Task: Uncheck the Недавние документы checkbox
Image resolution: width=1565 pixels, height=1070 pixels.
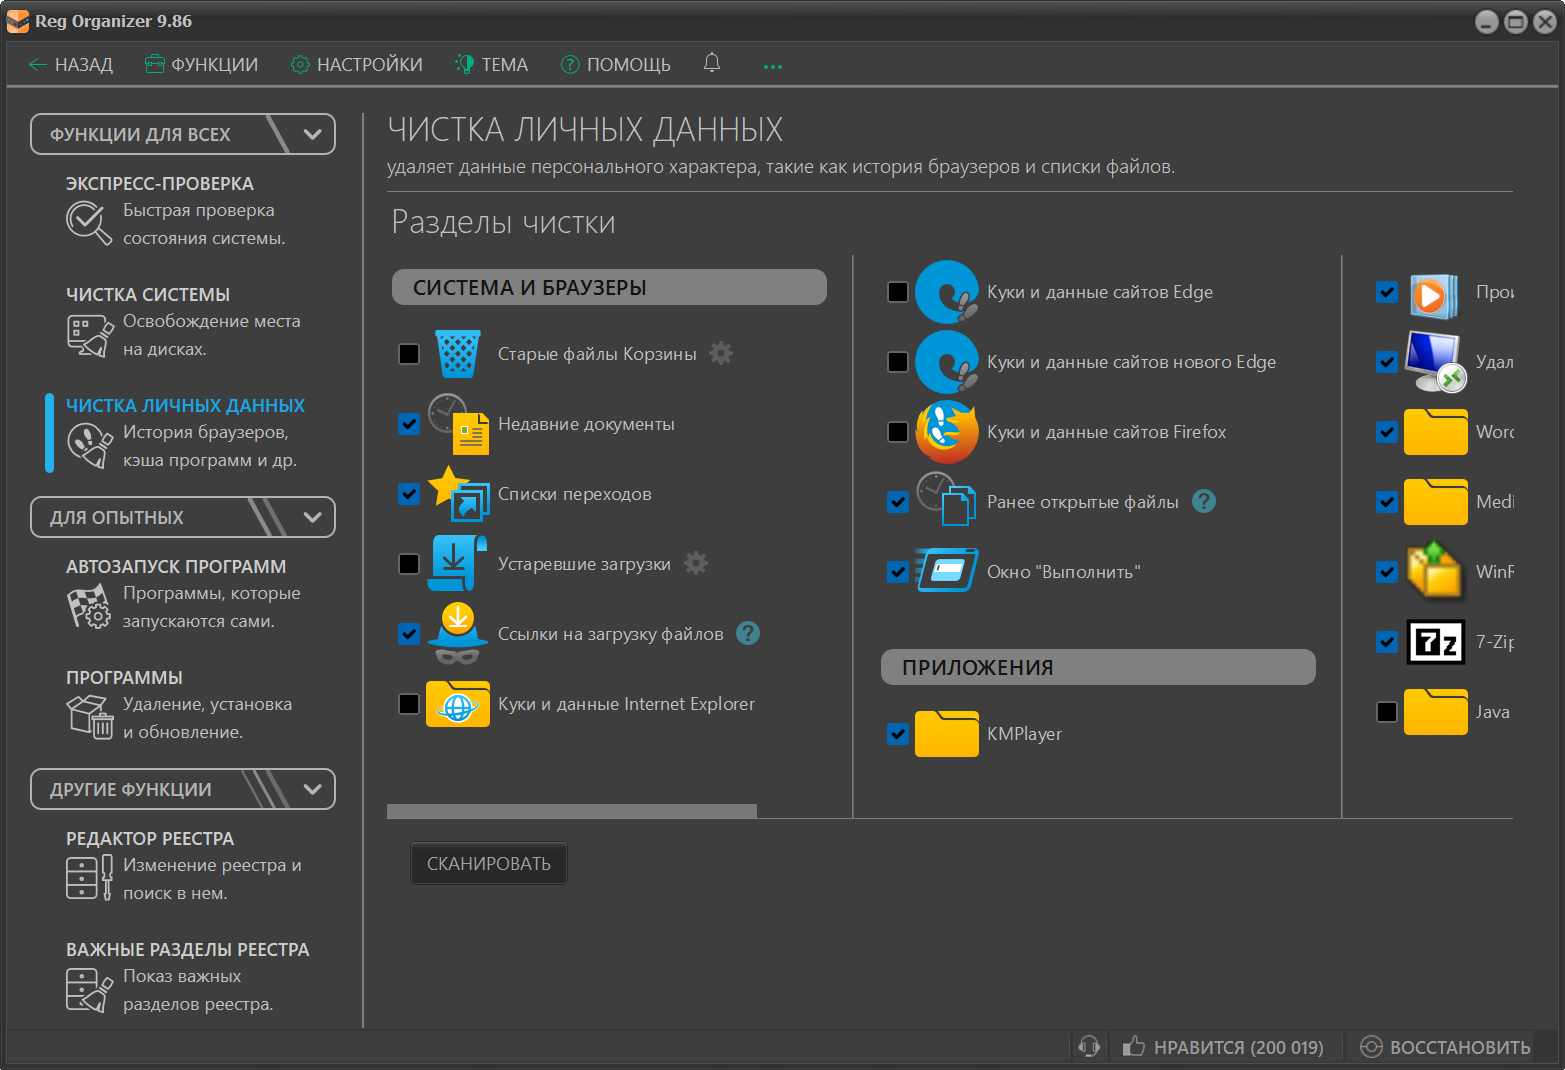Action: (409, 424)
